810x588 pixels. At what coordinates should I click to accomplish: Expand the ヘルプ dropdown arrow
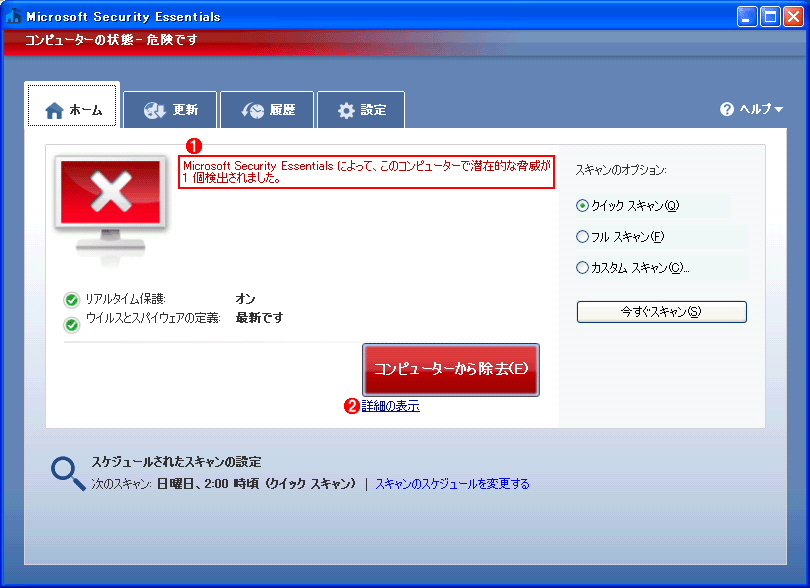(778, 110)
